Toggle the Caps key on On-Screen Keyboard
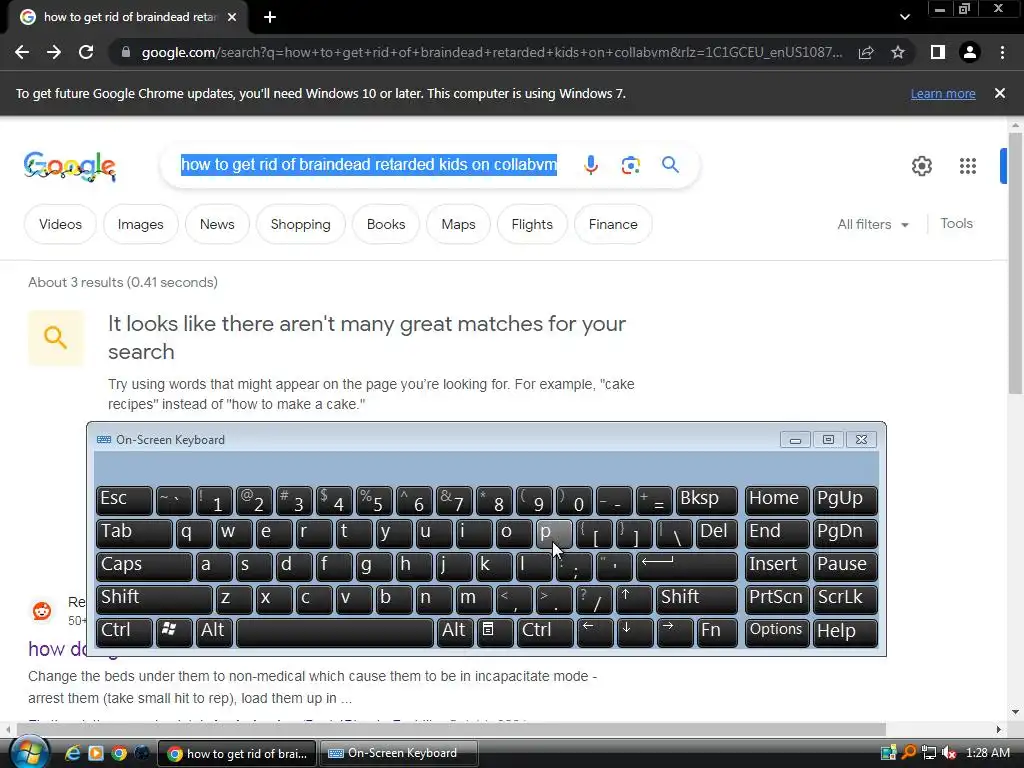Screen dimensions: 1024x768 coord(144,566)
